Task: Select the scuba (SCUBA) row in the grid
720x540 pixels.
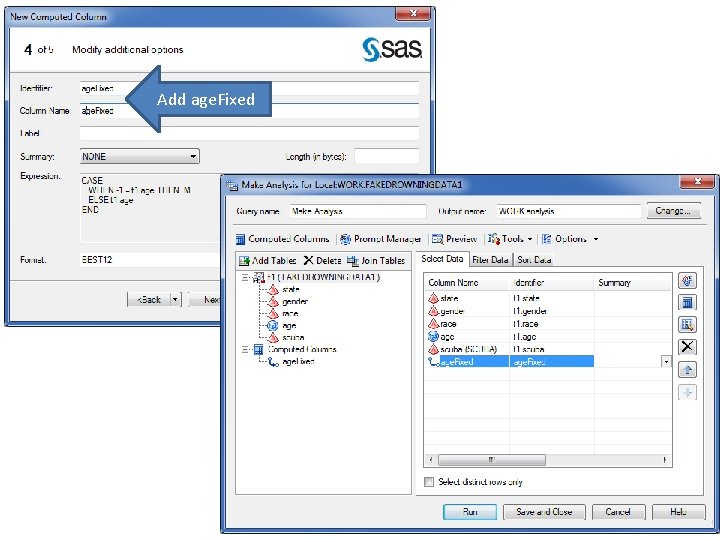Action: (x=547, y=349)
